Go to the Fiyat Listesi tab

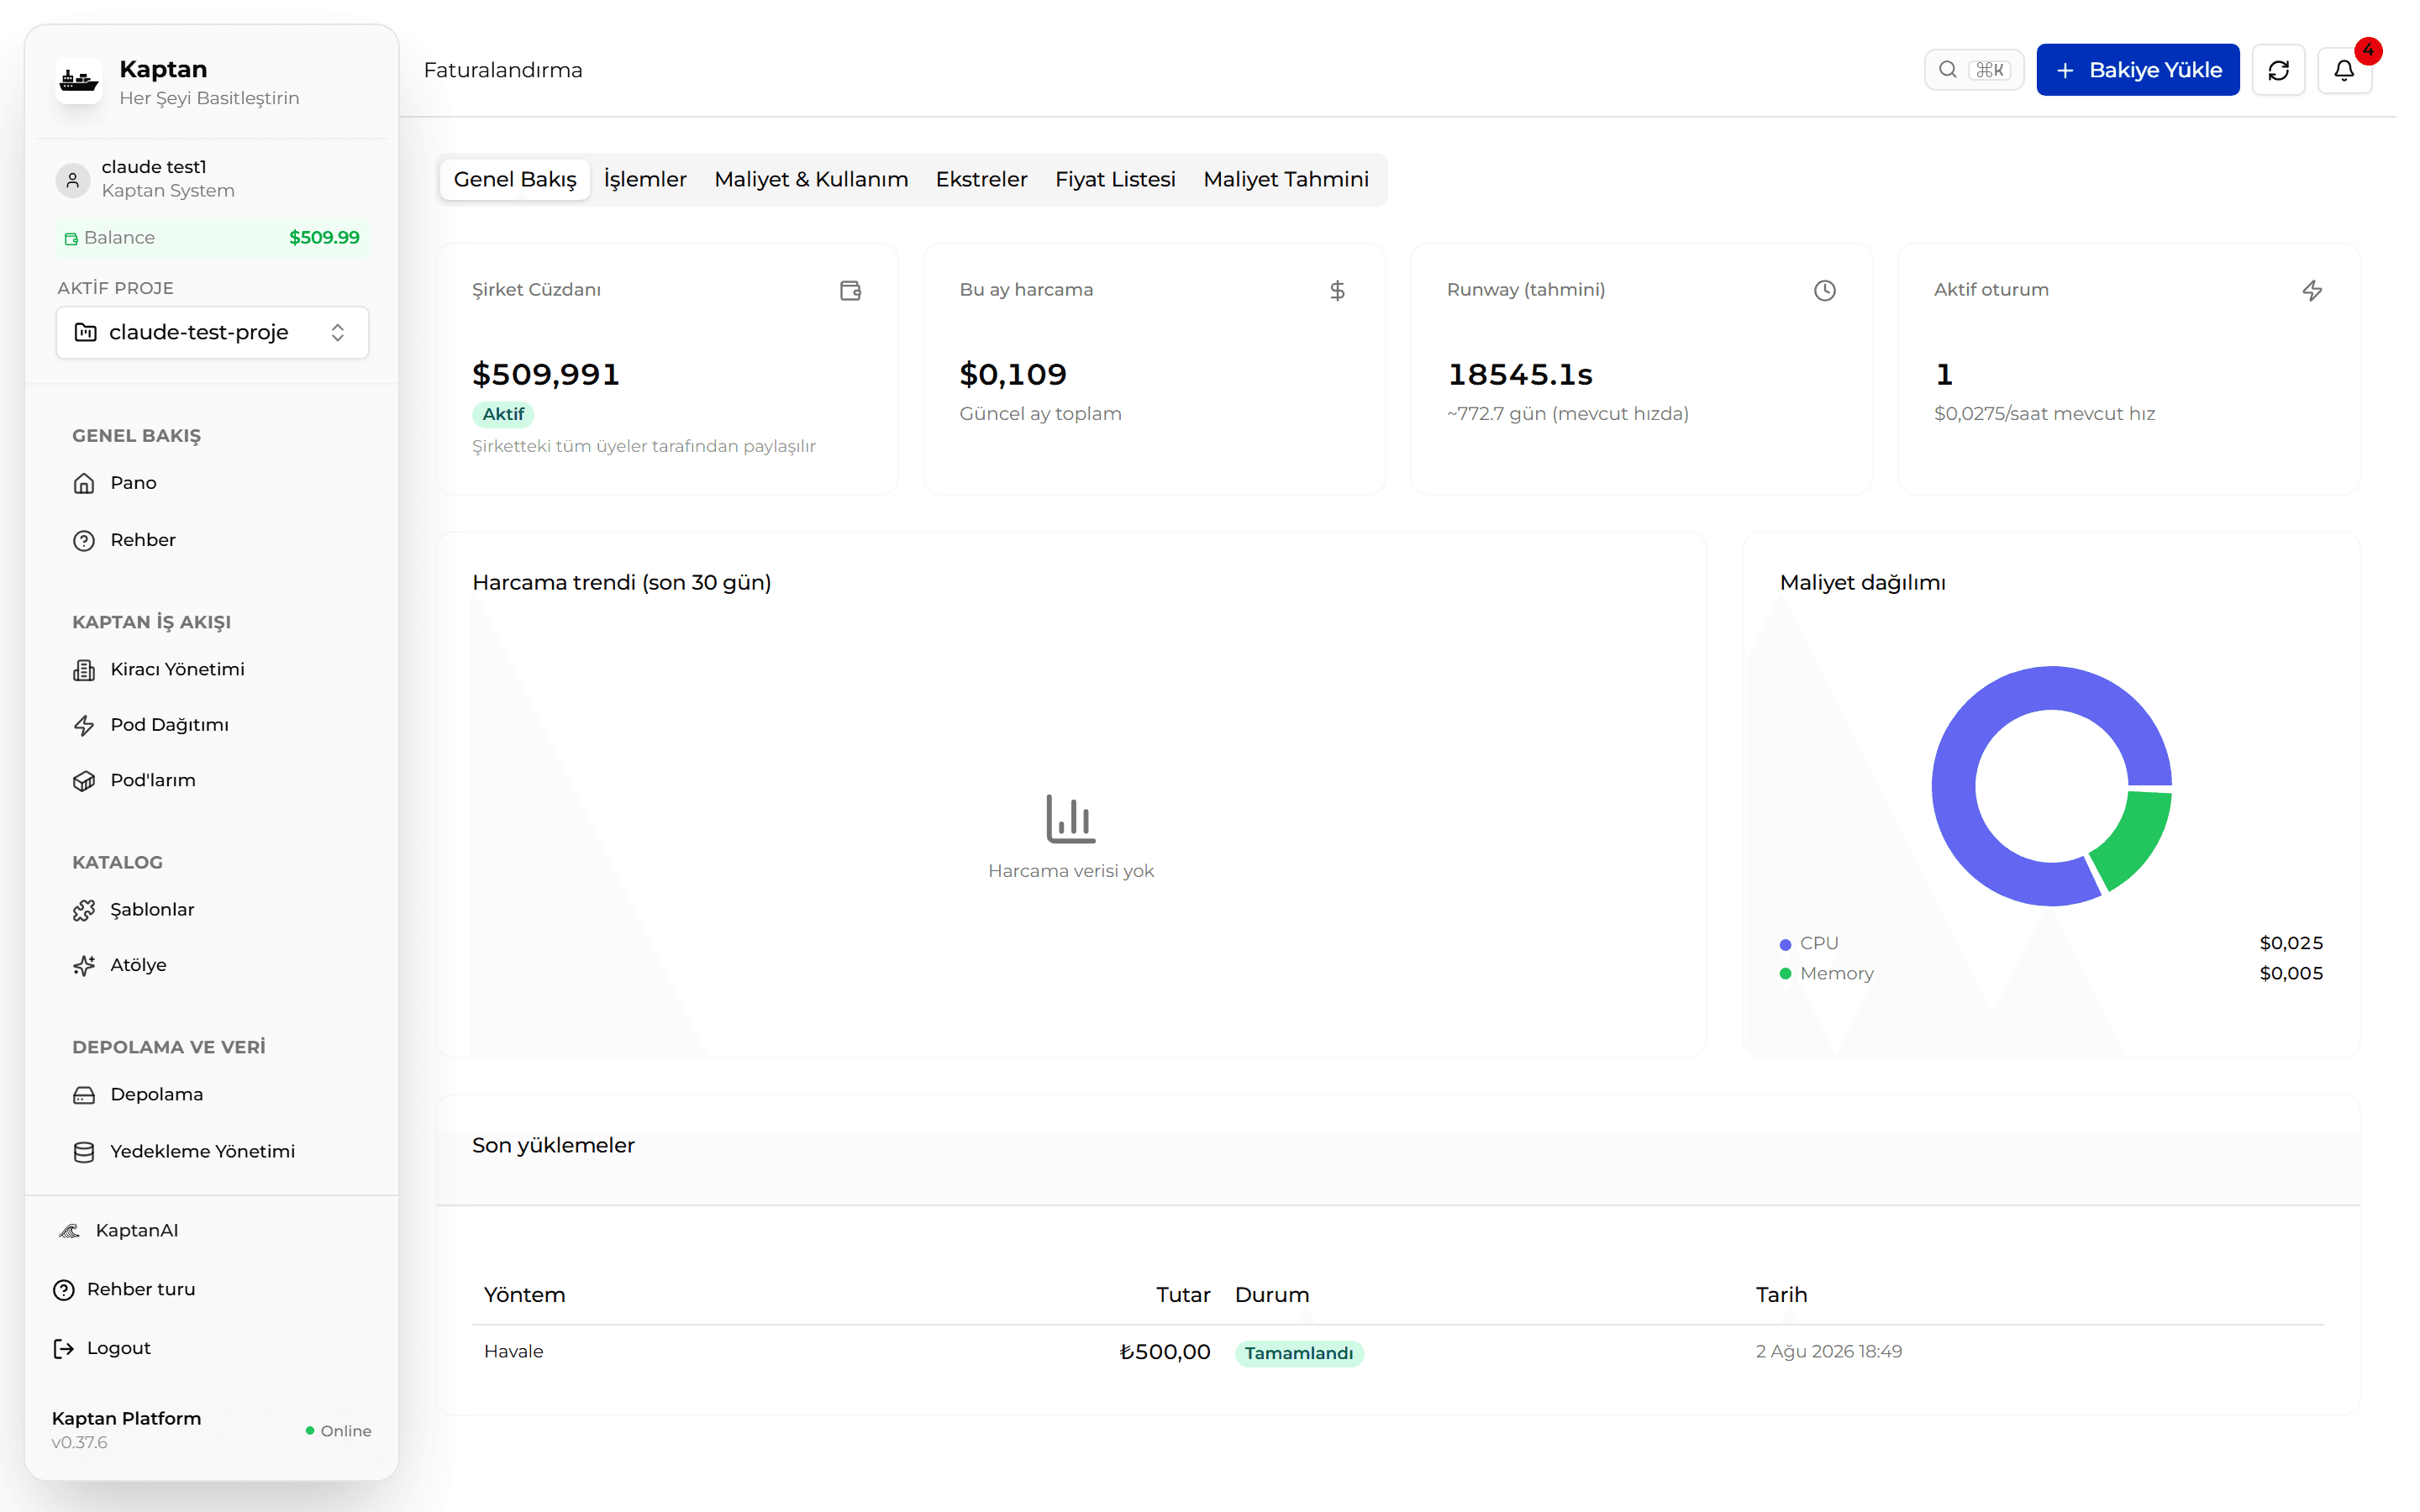coord(1115,179)
